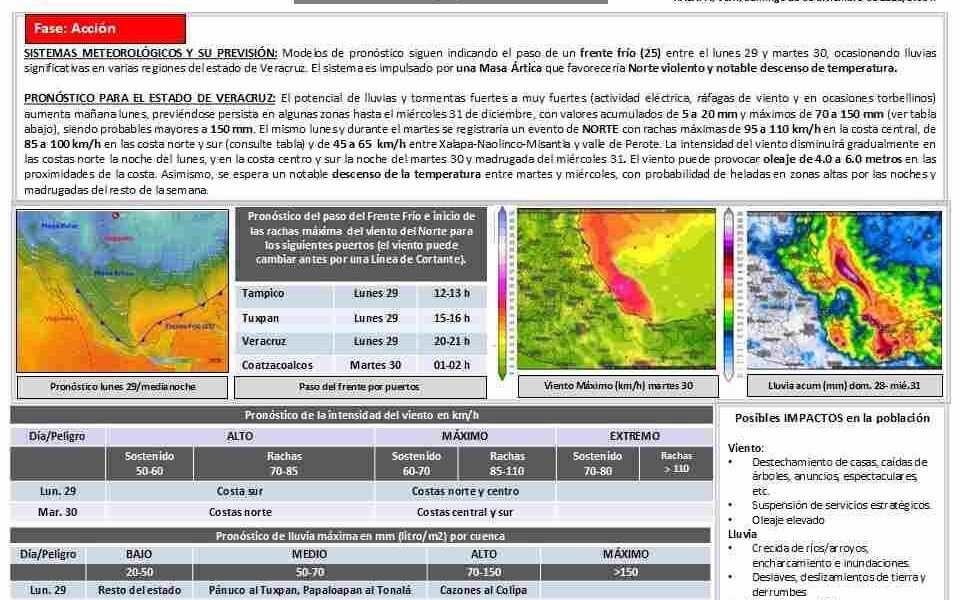Viewport: 960px width, 600px height.
Task: Select the "Cazones al Colipa" rainfall cell
Action: pyautogui.click(x=484, y=590)
